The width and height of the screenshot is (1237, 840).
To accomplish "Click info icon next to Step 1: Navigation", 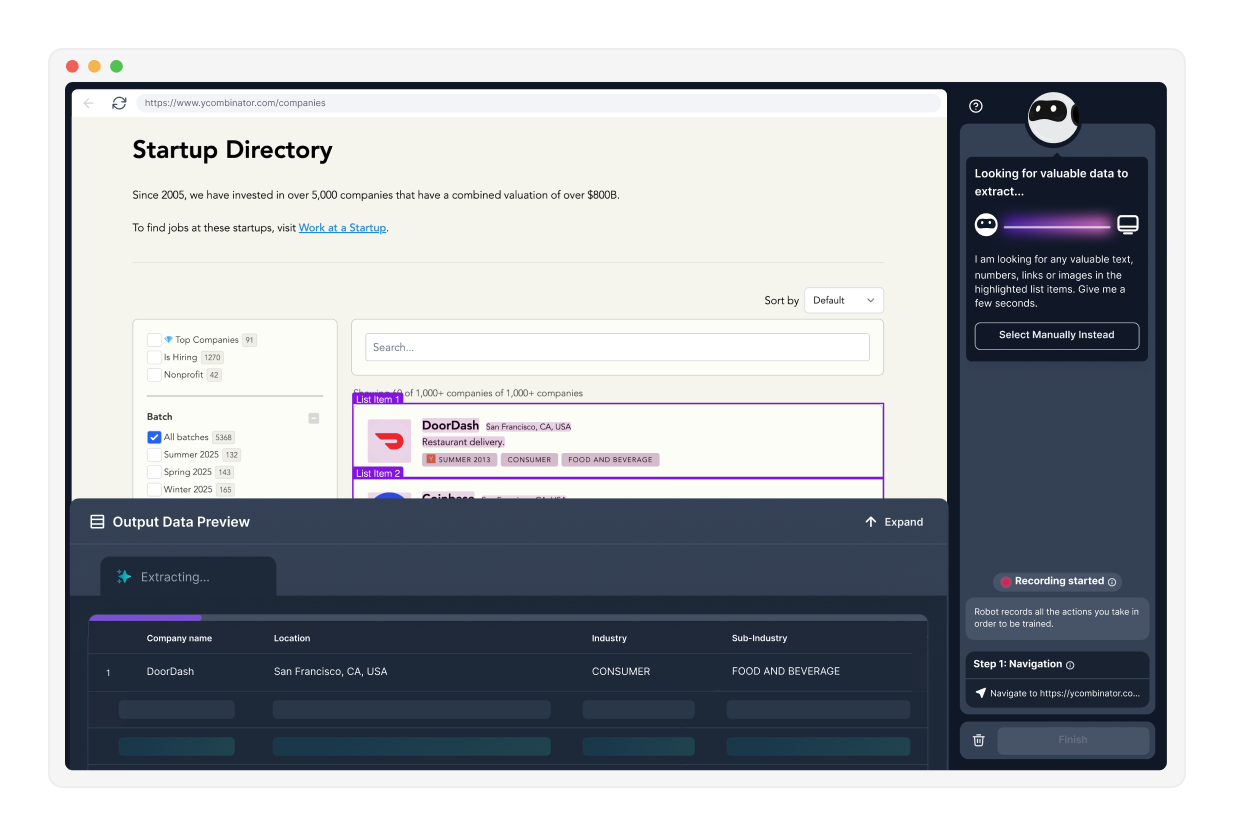I will pos(1070,665).
